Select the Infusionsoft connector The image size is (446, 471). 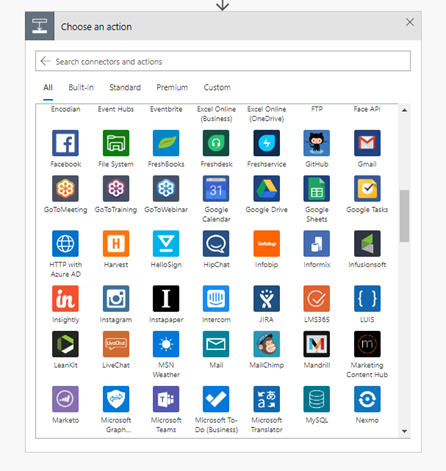click(x=367, y=243)
